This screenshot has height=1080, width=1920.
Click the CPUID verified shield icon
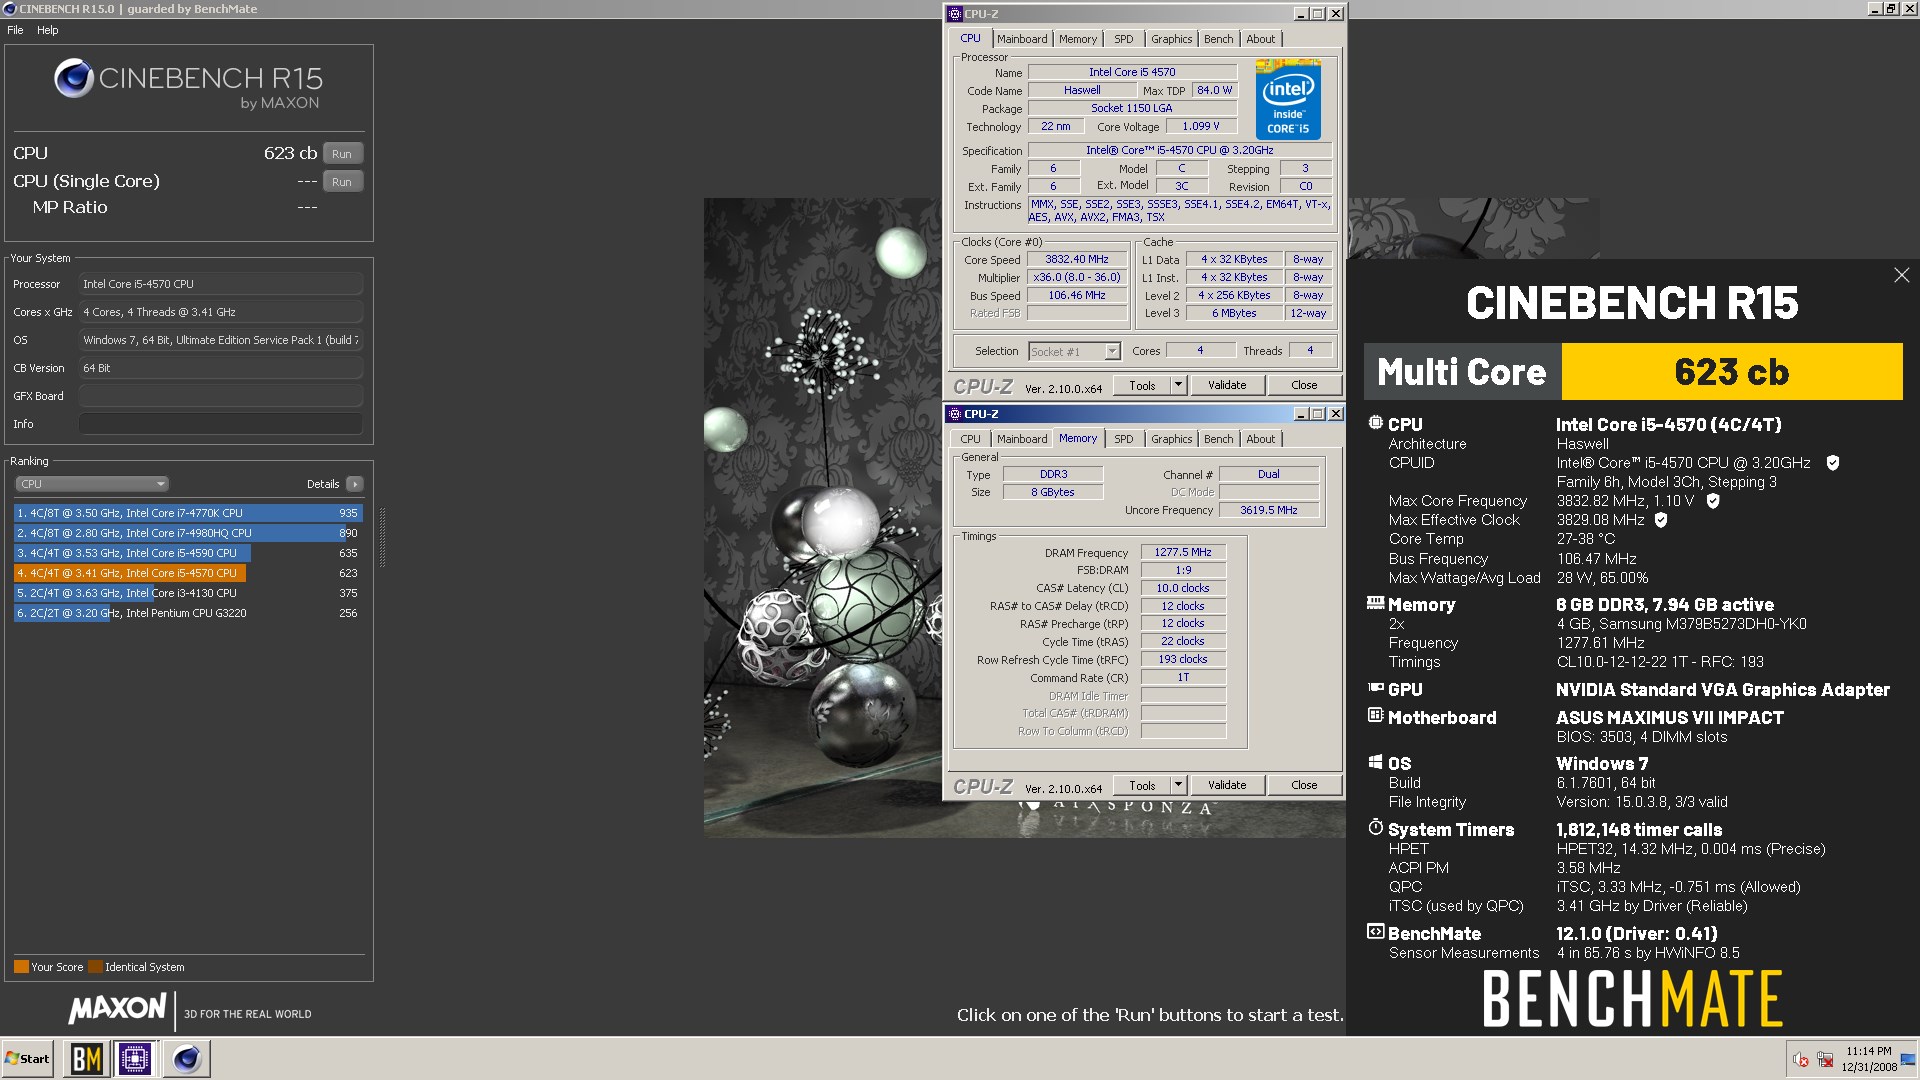(1833, 463)
